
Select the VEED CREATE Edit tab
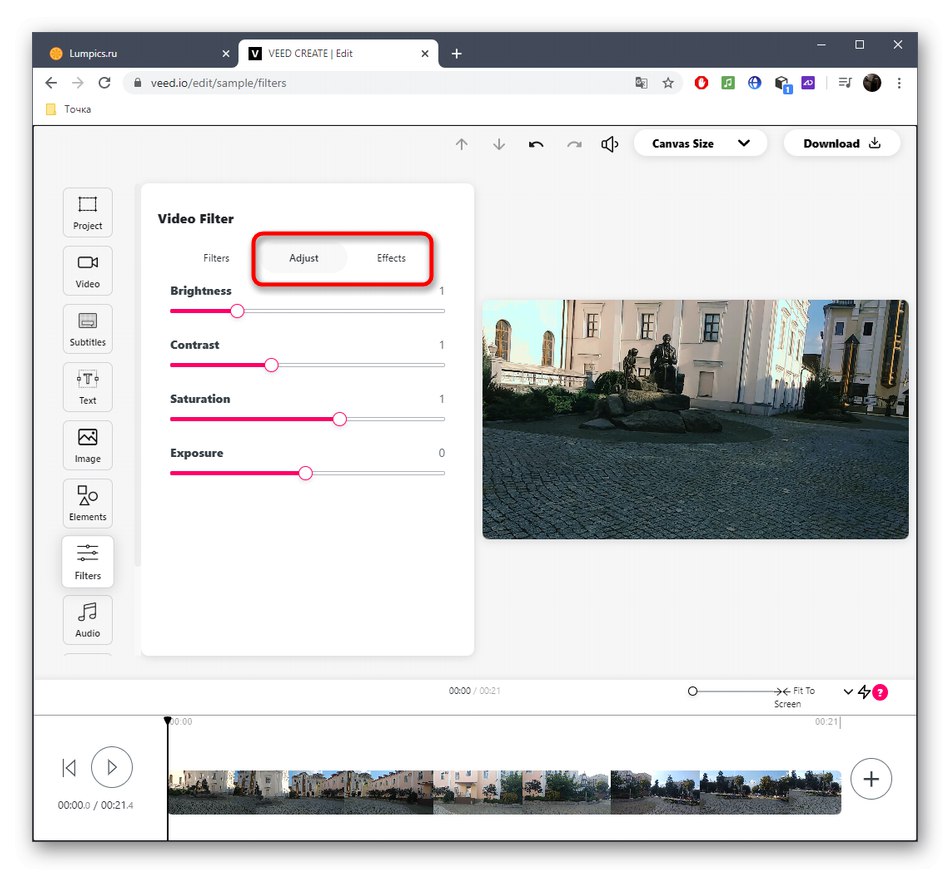pyautogui.click(x=337, y=53)
